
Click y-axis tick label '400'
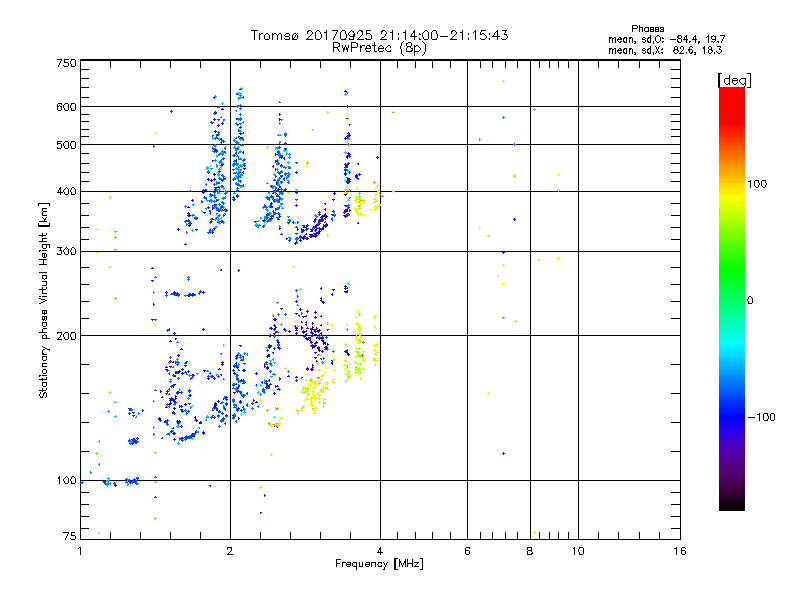(x=66, y=191)
